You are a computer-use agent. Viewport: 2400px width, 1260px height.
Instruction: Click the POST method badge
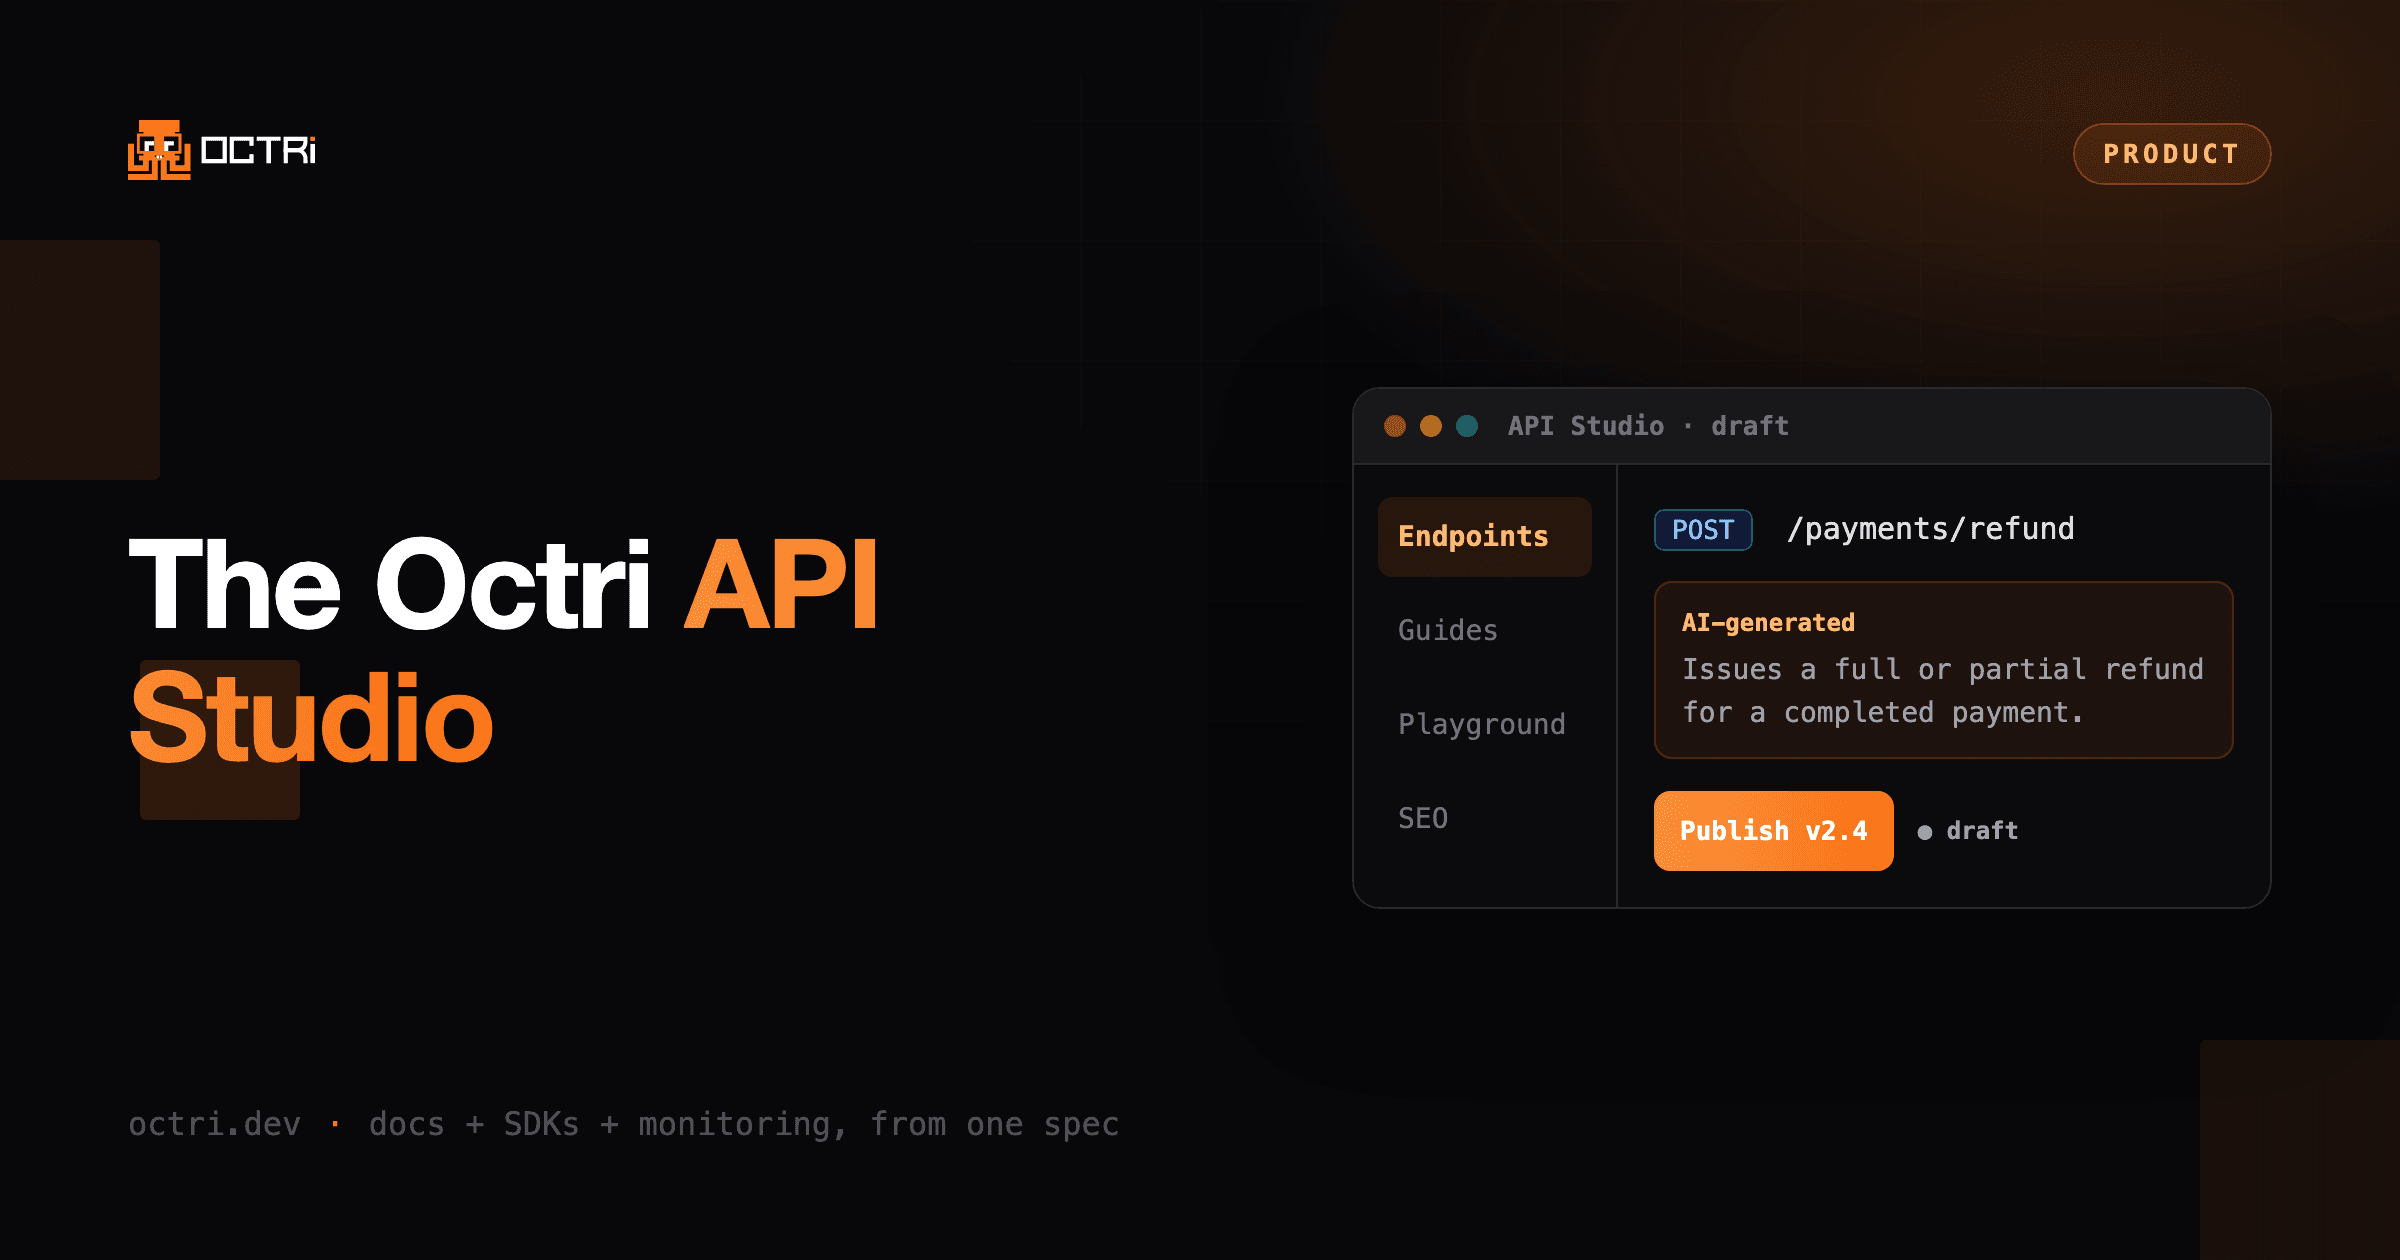(1703, 530)
